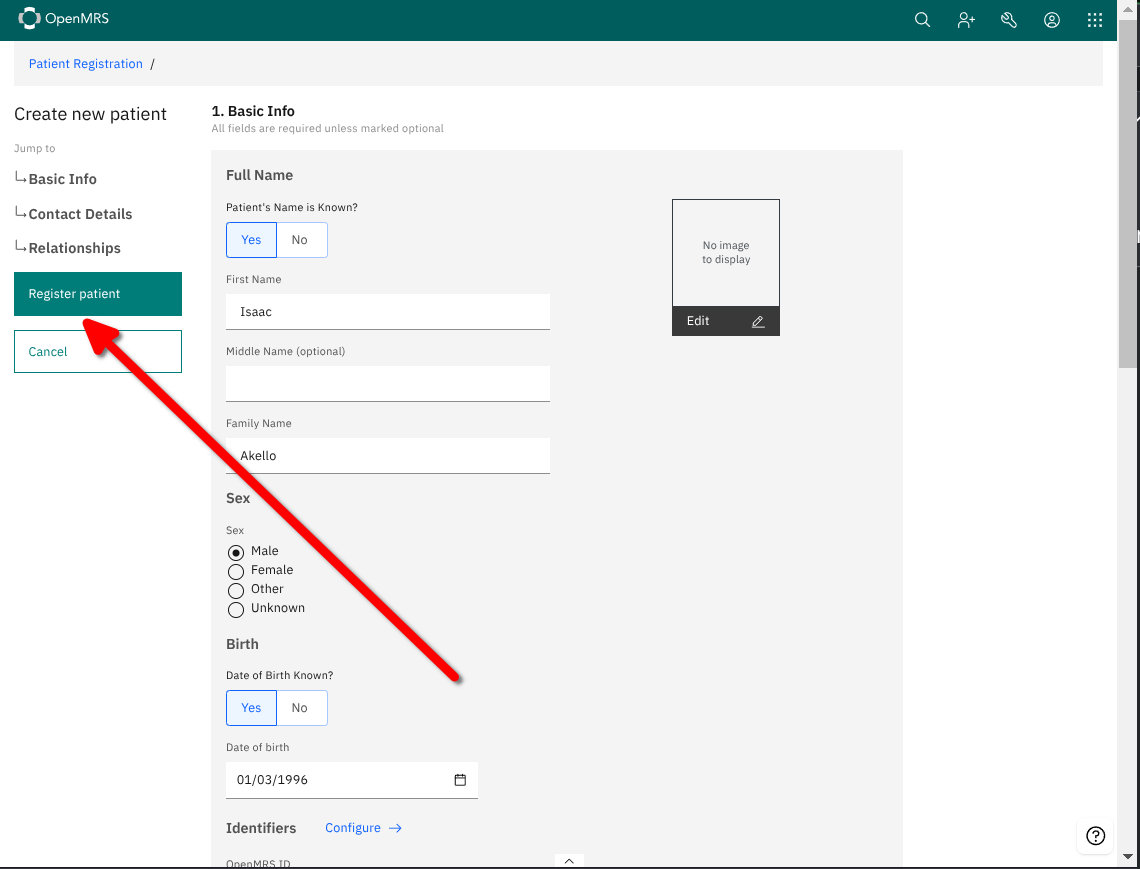The height and width of the screenshot is (869, 1140).
Task: Click the Middle Name input field
Action: coord(388,383)
